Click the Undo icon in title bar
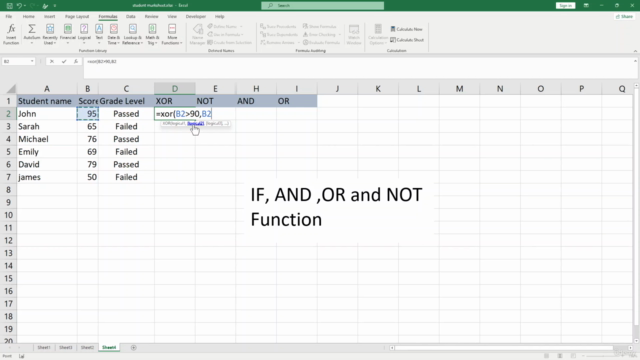640x360 pixels. 19,6
